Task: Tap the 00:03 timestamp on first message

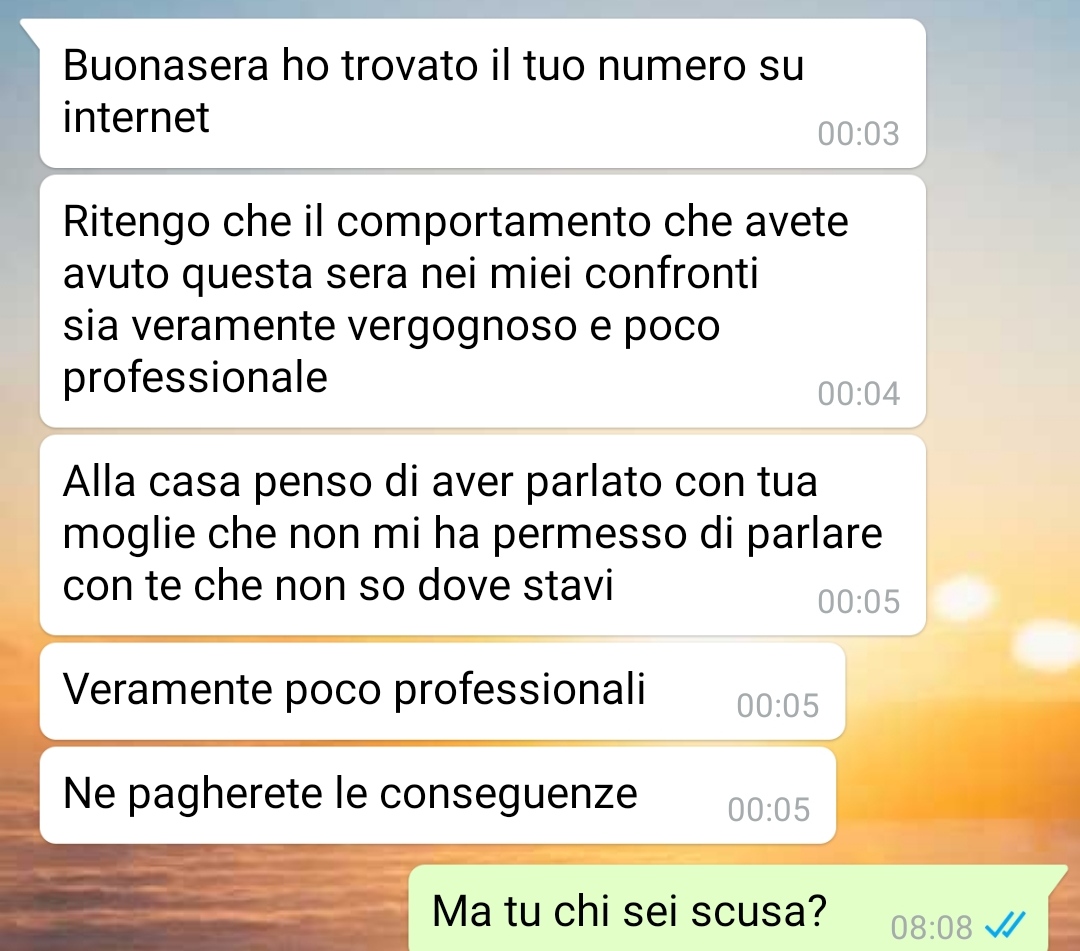Action: click(x=858, y=134)
